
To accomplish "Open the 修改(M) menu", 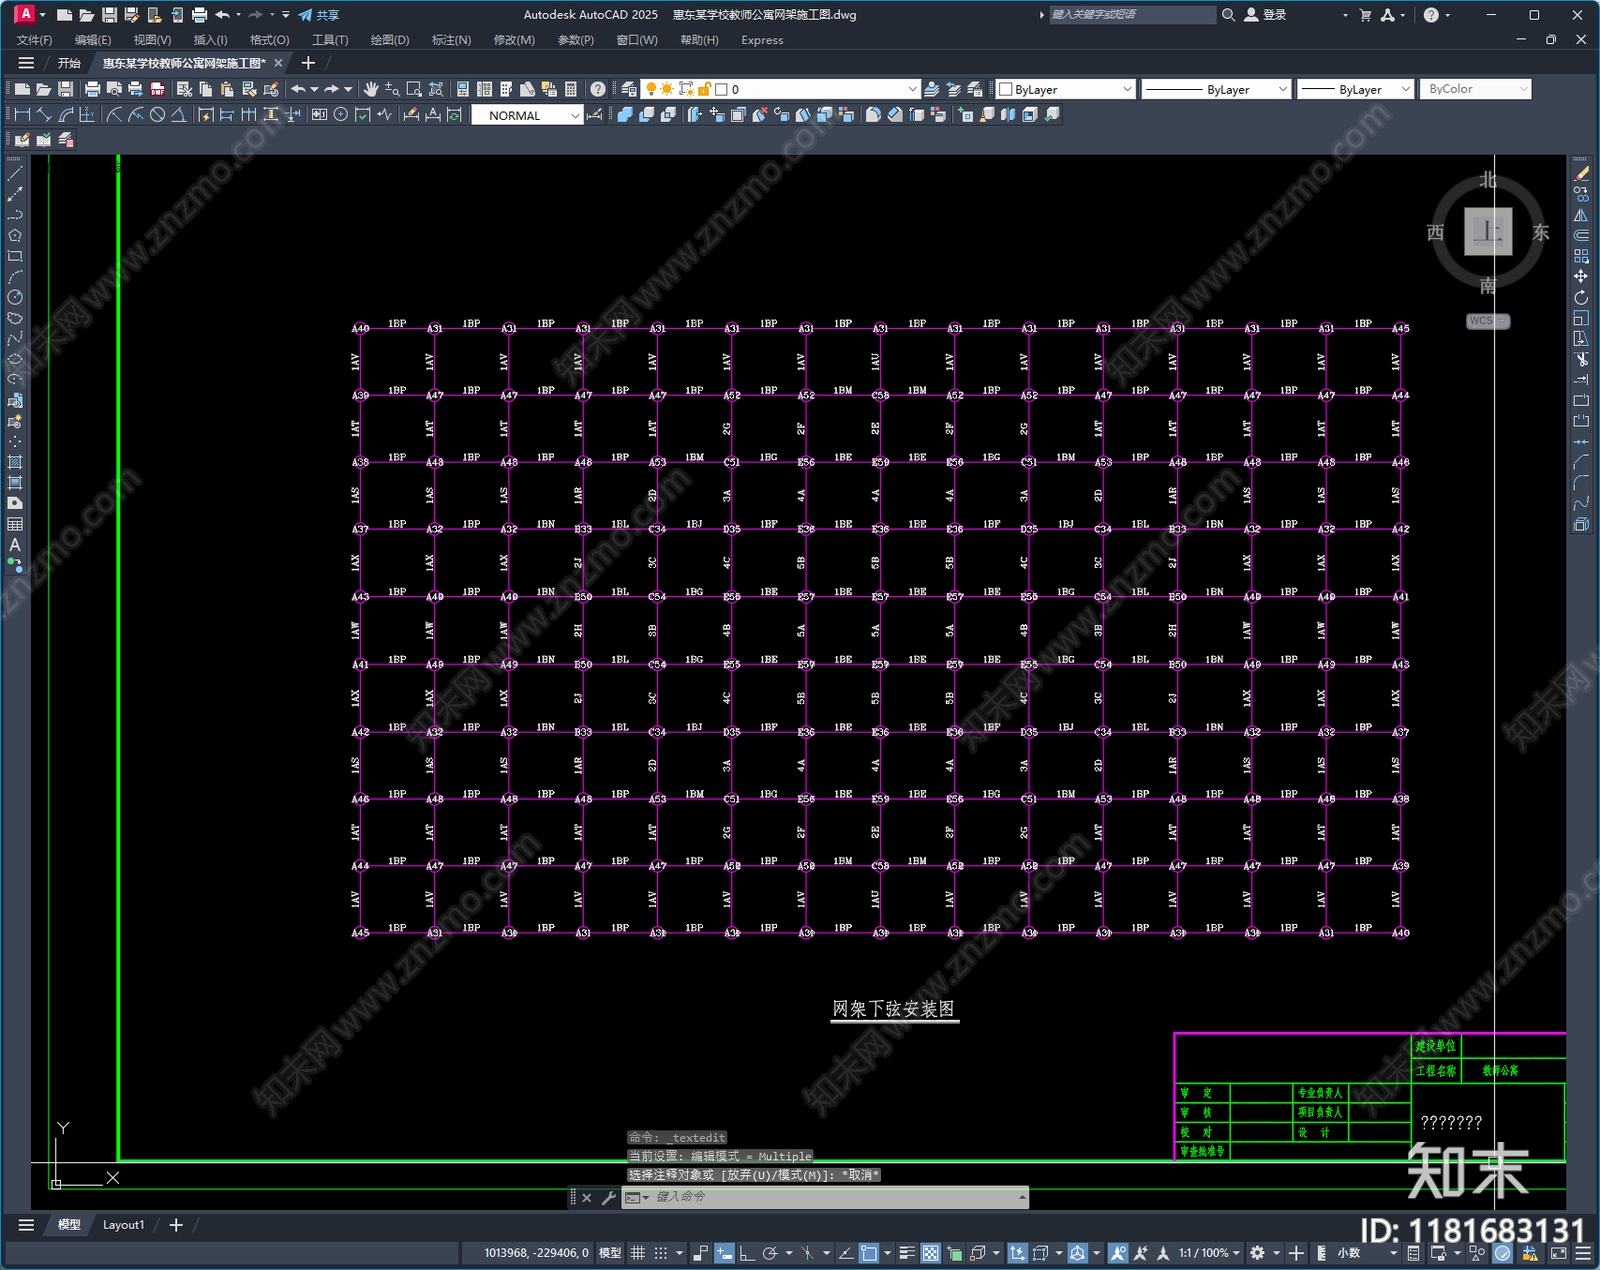I will click(x=514, y=40).
